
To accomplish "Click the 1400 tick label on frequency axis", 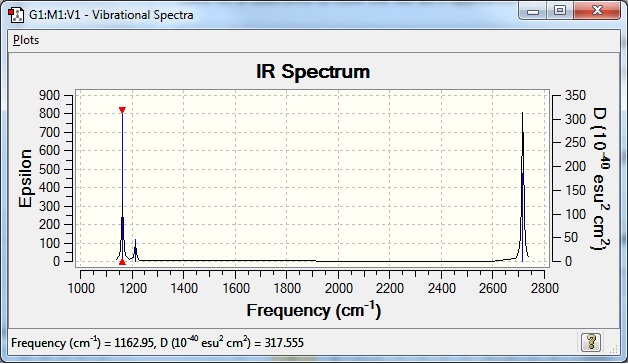I will (184, 288).
